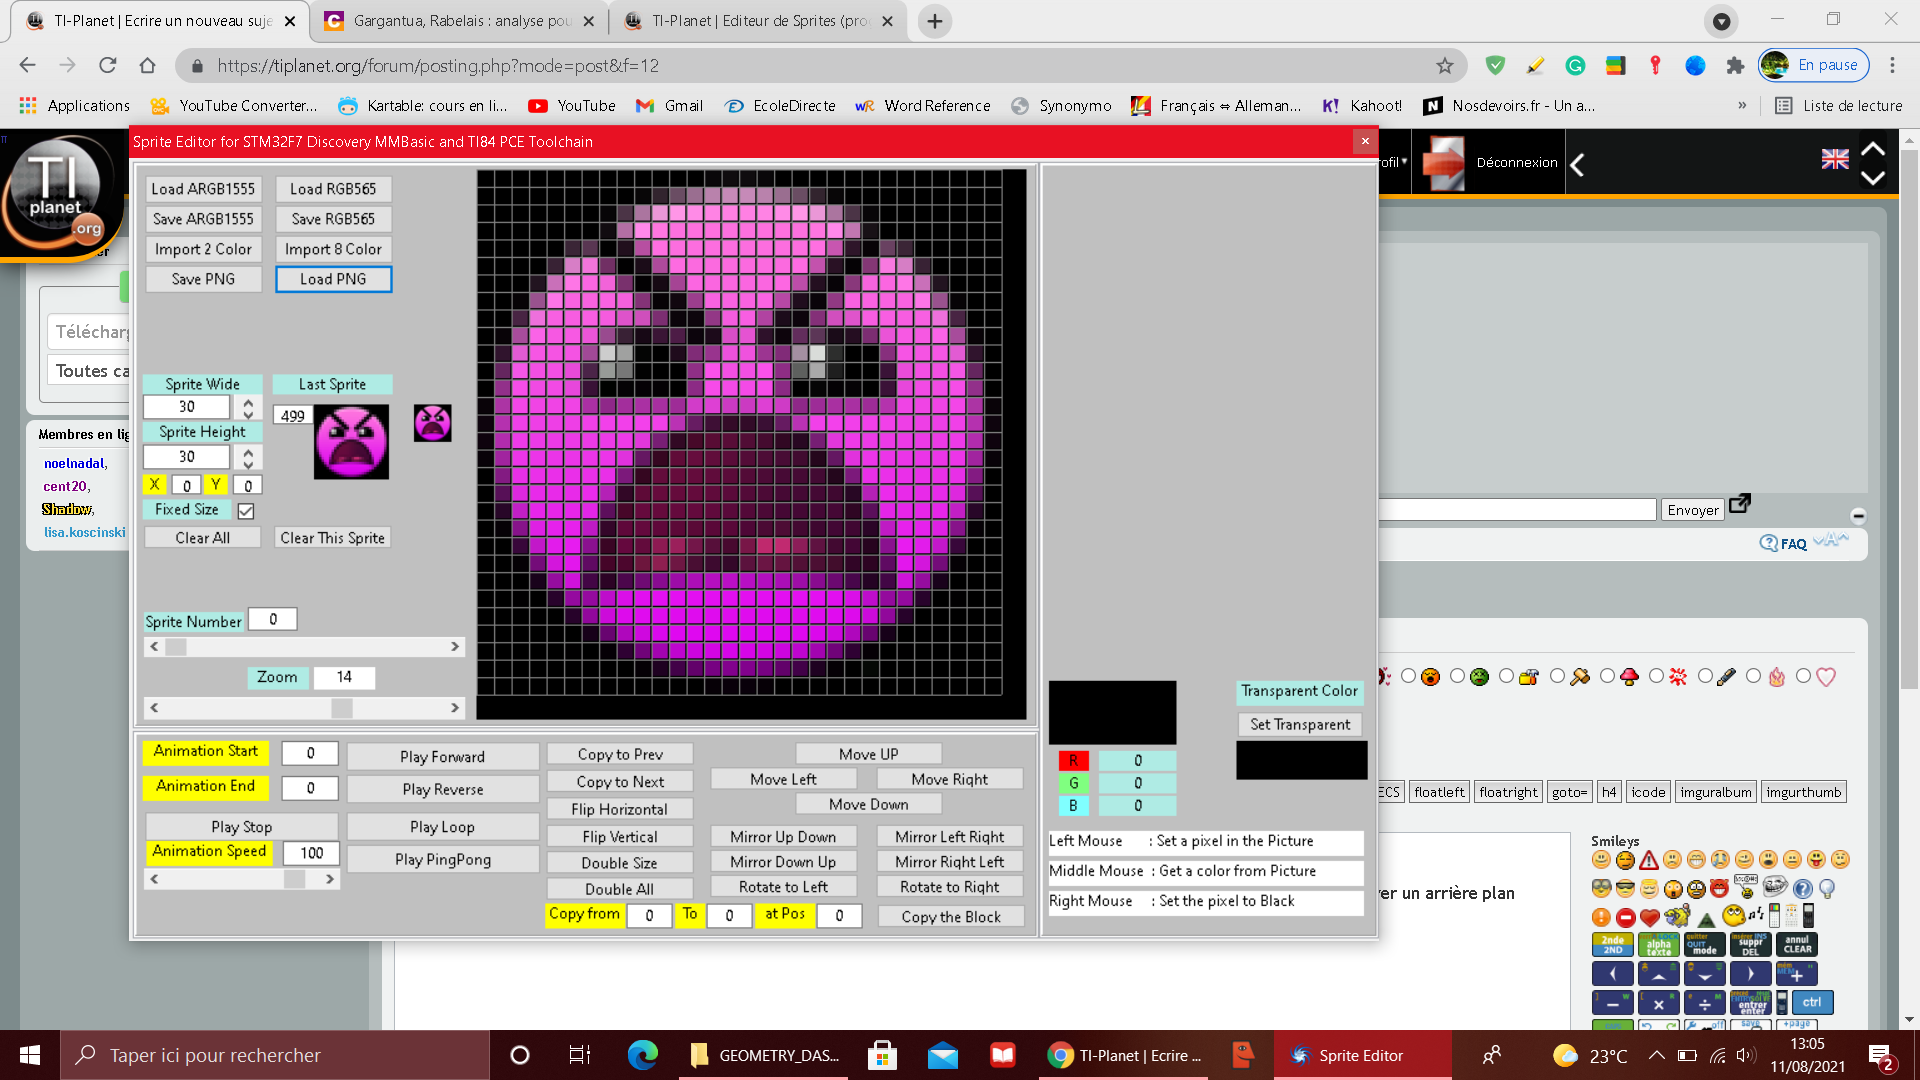Select the pen topic icon radio

click(1705, 676)
